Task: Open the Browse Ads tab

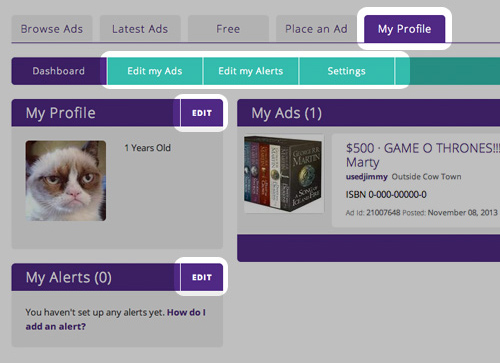Action: 52,29
